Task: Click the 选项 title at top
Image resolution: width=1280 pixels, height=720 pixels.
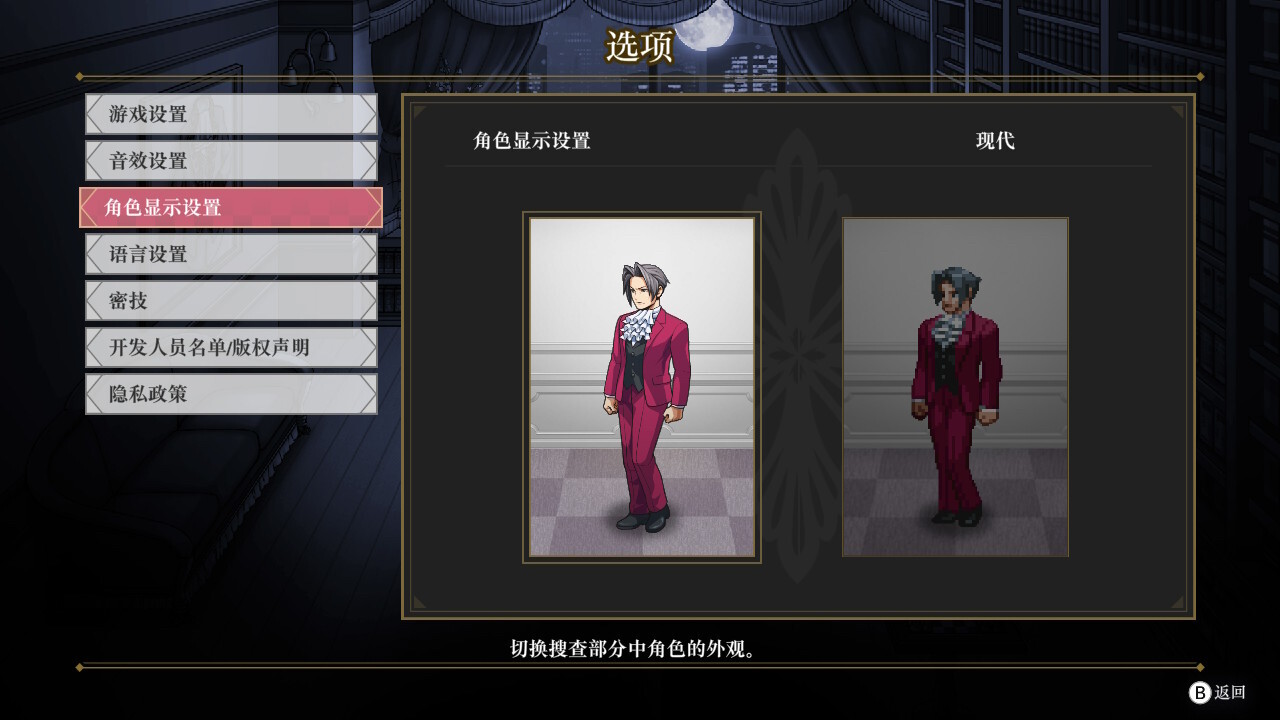Action: [x=640, y=45]
